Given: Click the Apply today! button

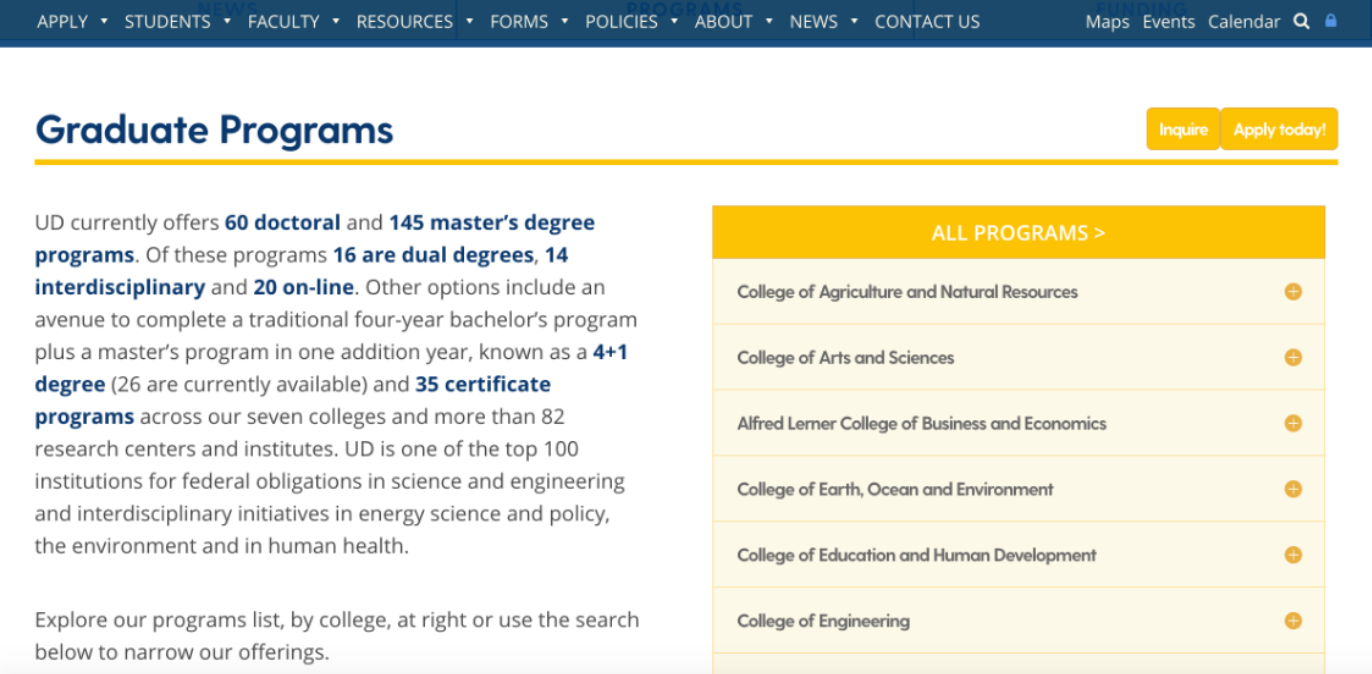Looking at the screenshot, I should coord(1279,129).
